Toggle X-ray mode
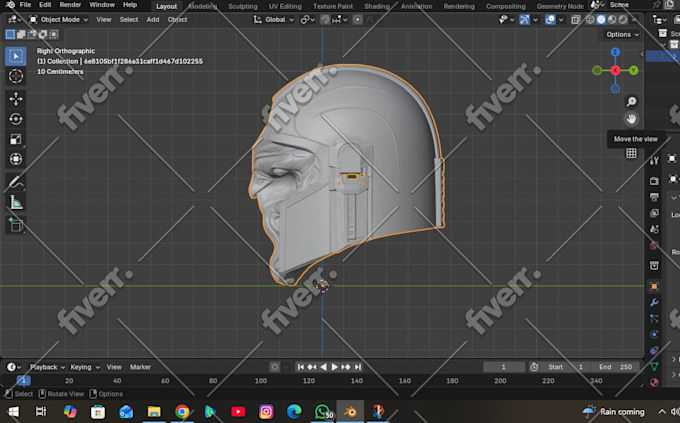This screenshot has width=680, height=423. tap(575, 20)
